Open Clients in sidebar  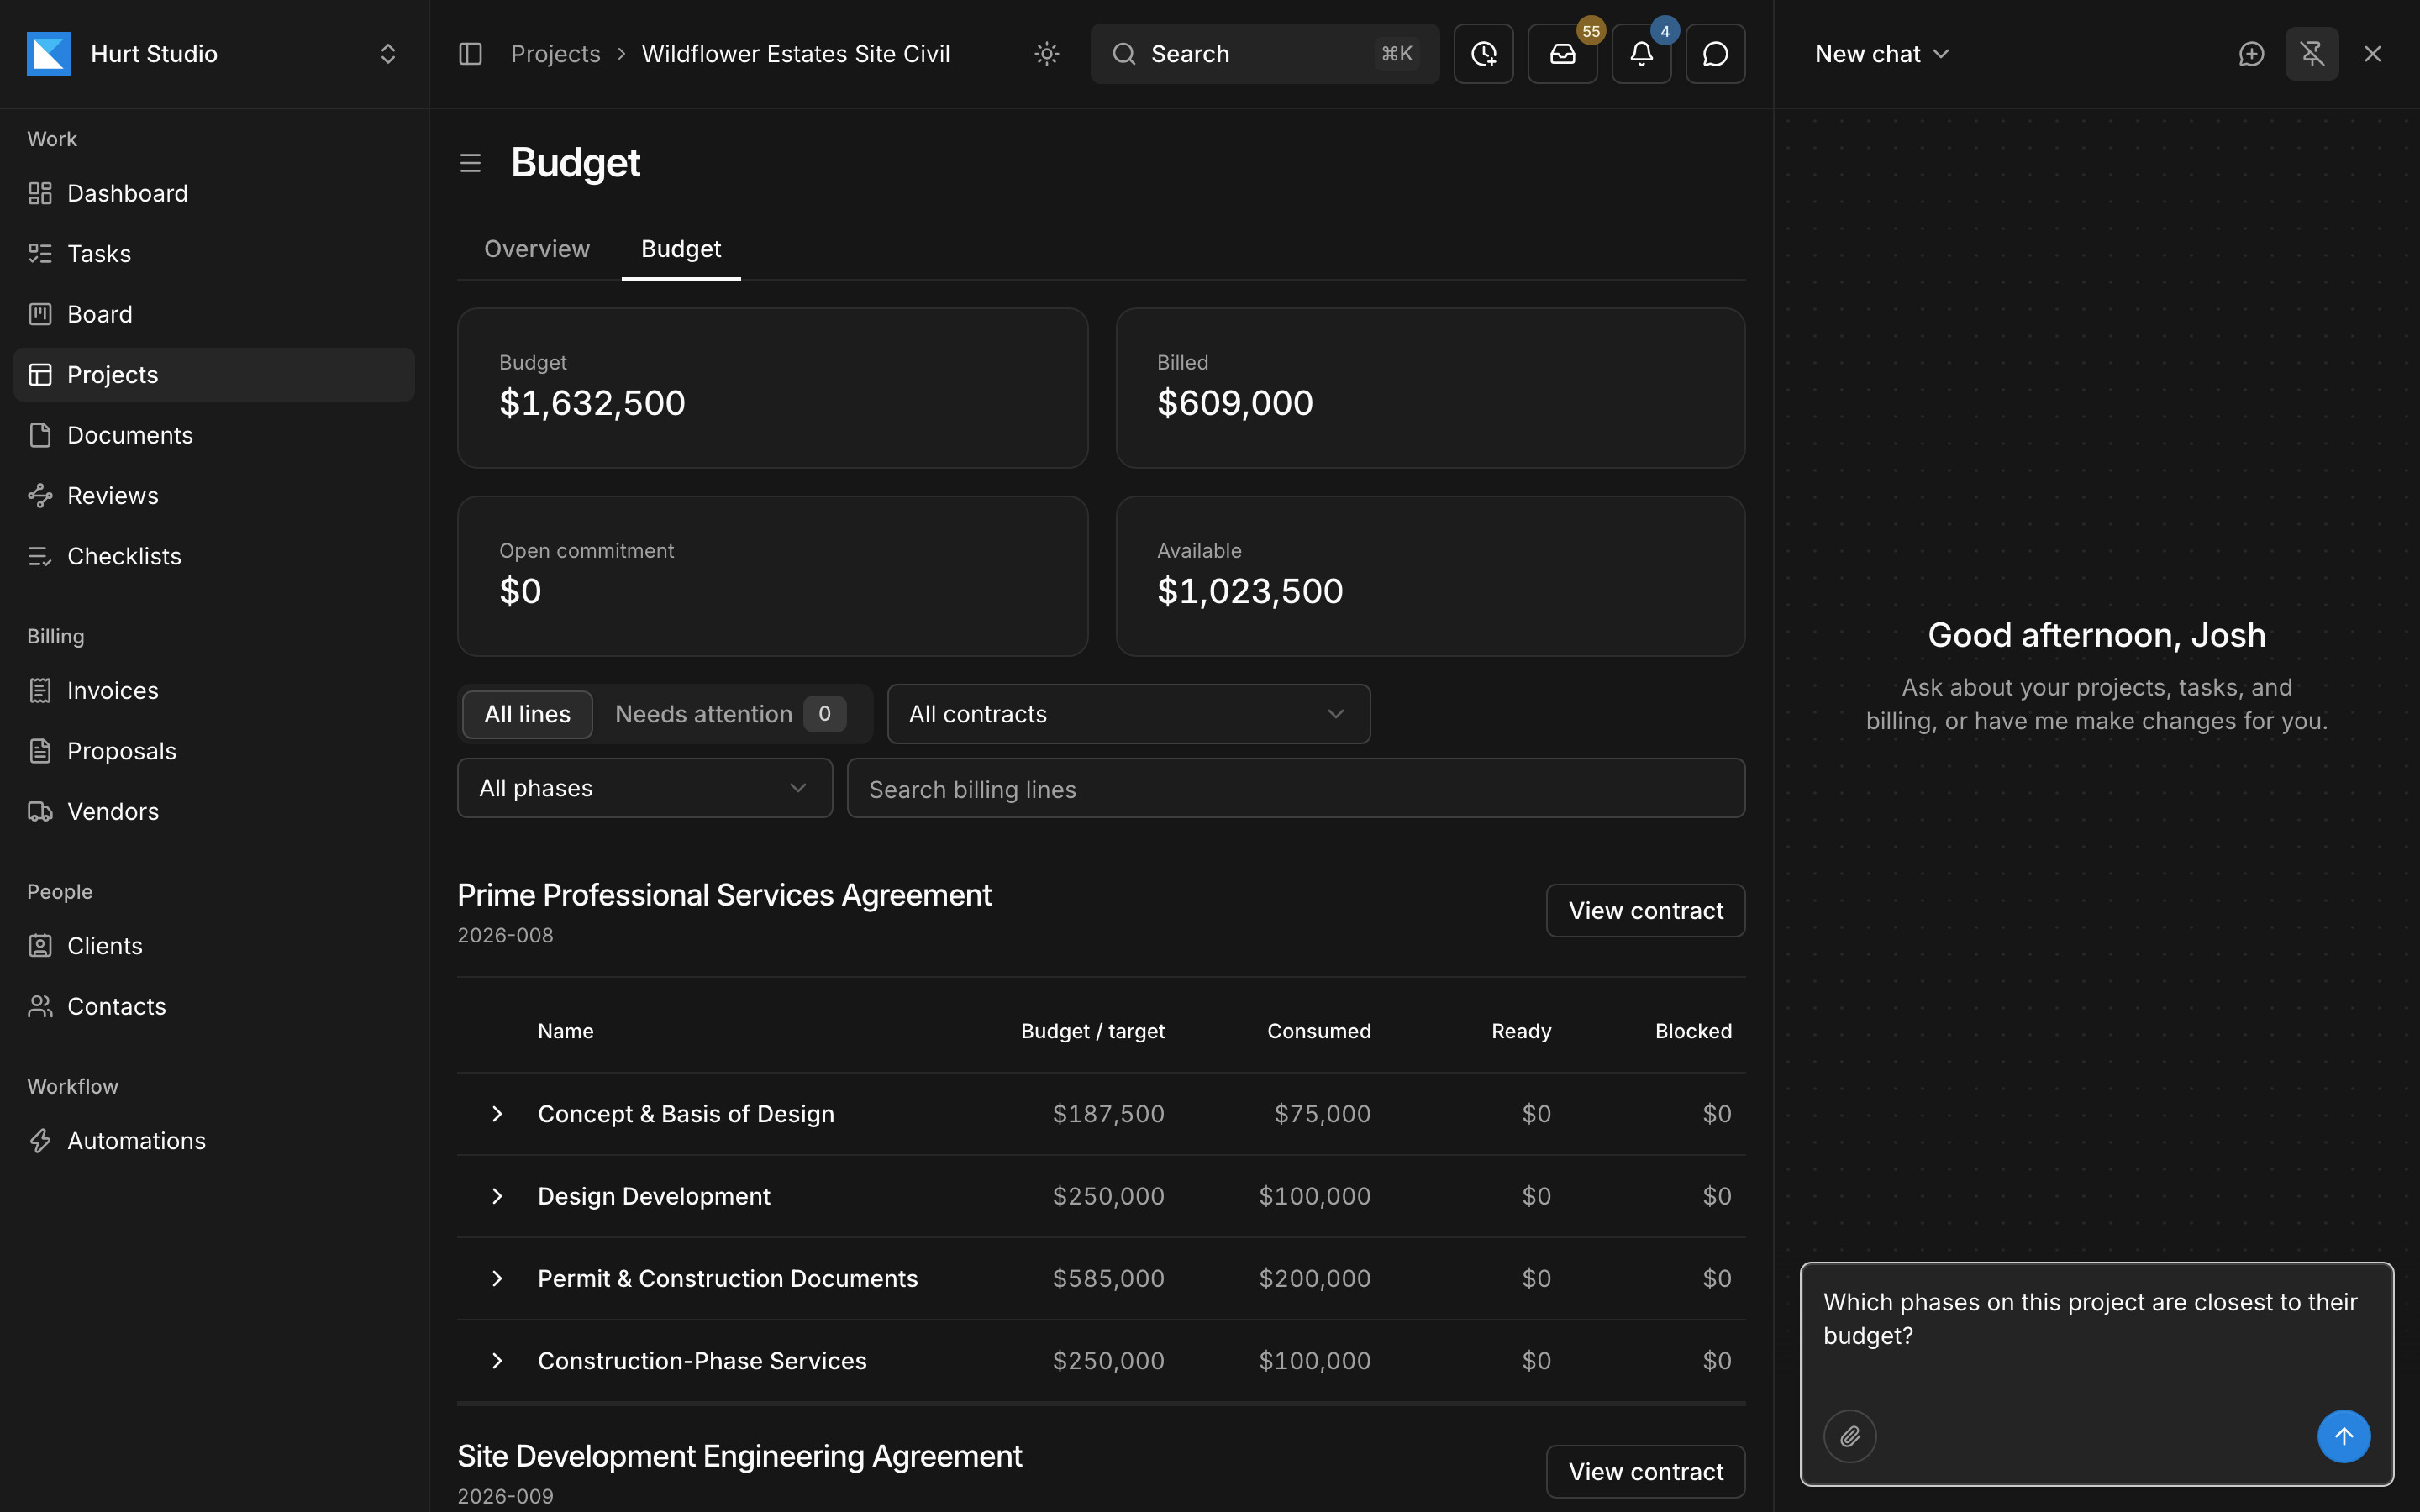(214, 946)
